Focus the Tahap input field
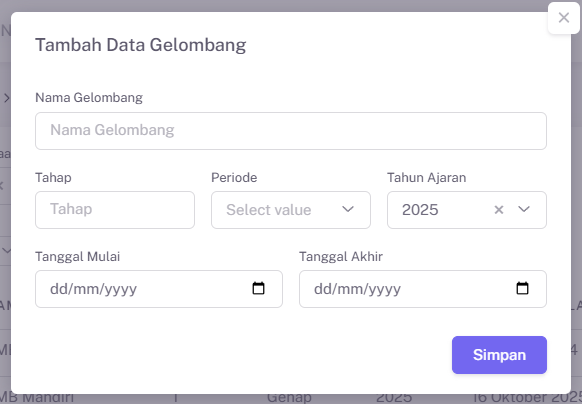Screen dimensions: 582x404 click(x=115, y=210)
